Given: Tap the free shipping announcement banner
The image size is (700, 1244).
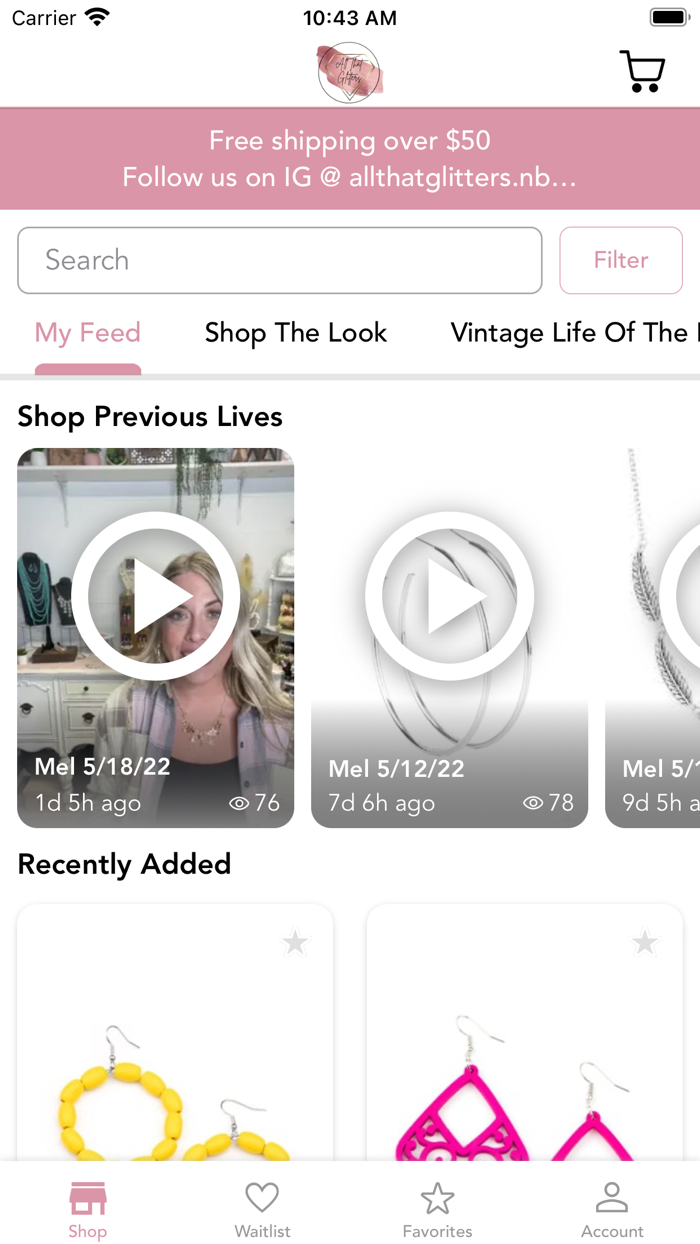Looking at the screenshot, I should point(350,158).
